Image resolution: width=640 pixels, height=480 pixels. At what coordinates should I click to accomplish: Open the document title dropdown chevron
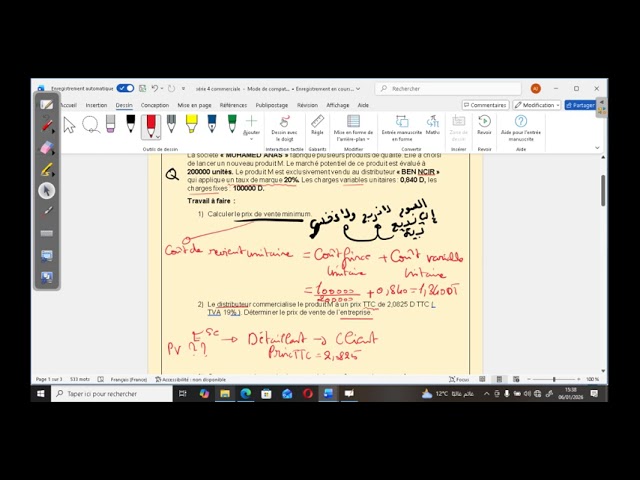pos(358,89)
